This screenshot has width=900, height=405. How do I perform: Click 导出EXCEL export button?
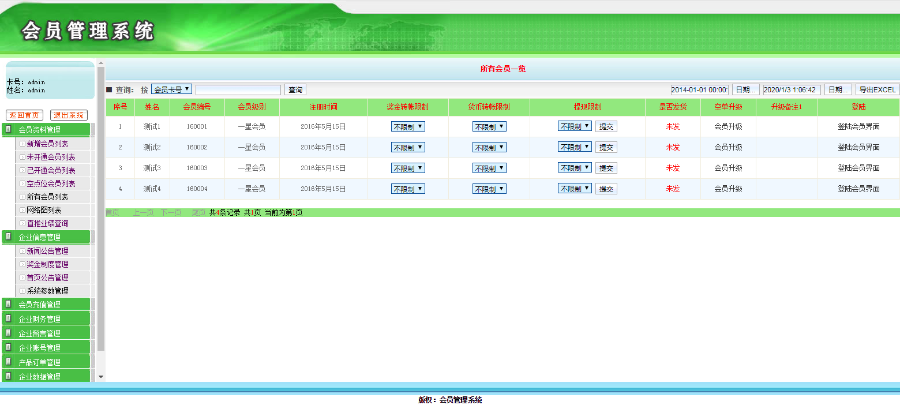(877, 90)
